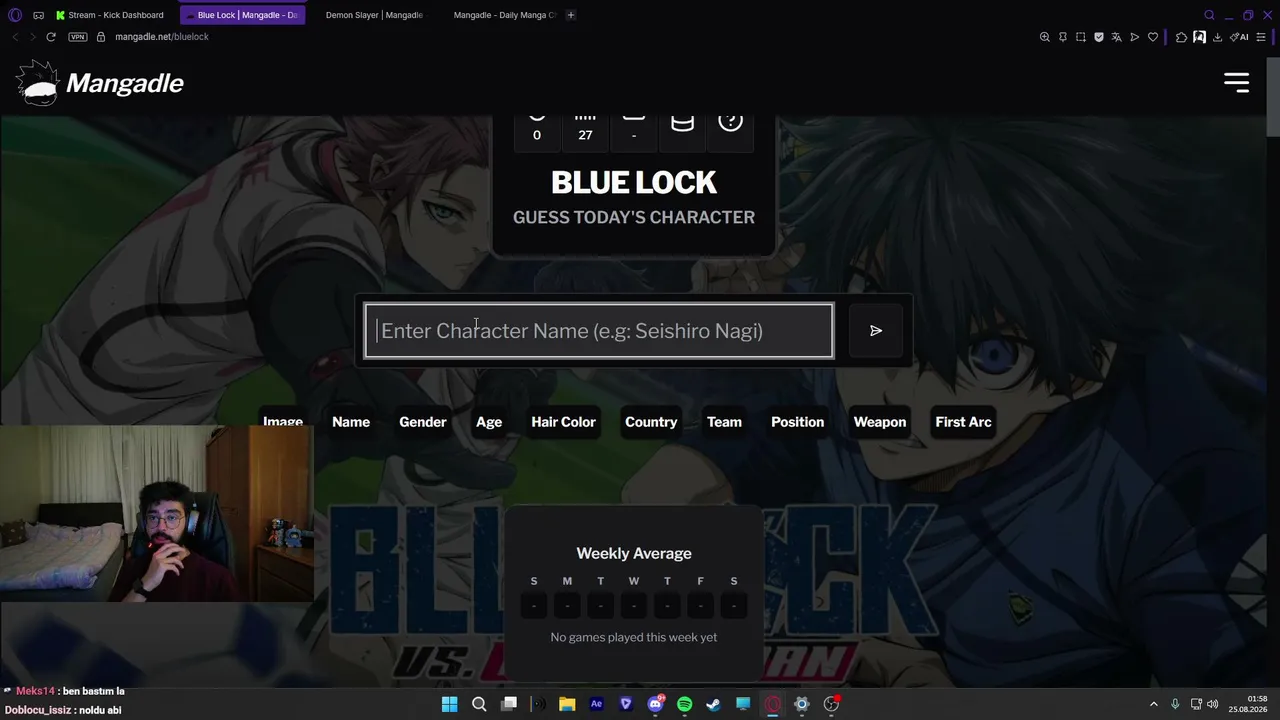Image resolution: width=1280 pixels, height=720 pixels.
Task: Open After Effects from the taskbar
Action: pyautogui.click(x=596, y=704)
